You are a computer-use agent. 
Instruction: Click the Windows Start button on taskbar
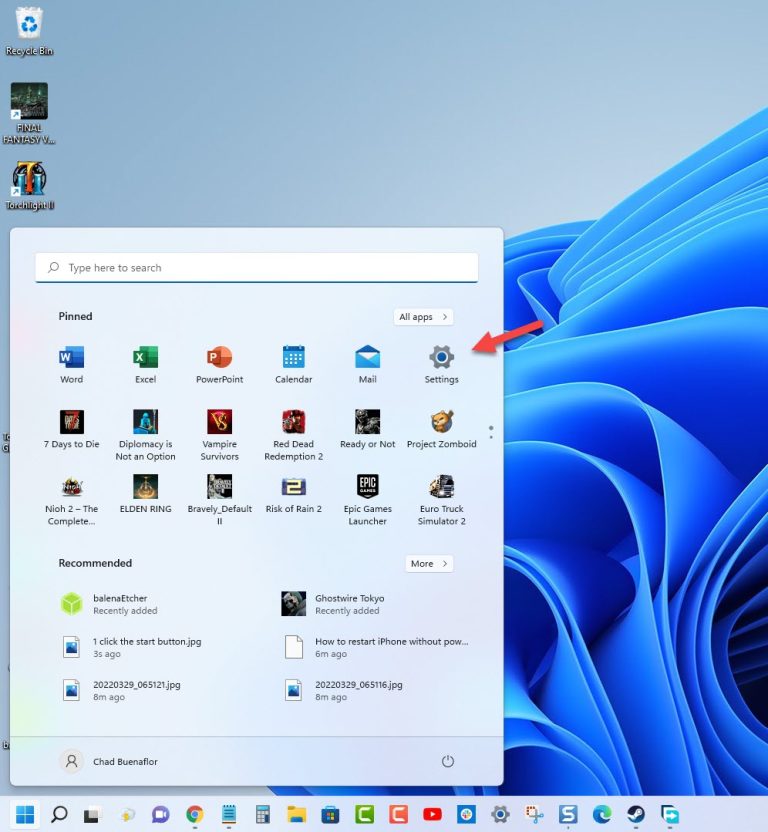pos(24,814)
